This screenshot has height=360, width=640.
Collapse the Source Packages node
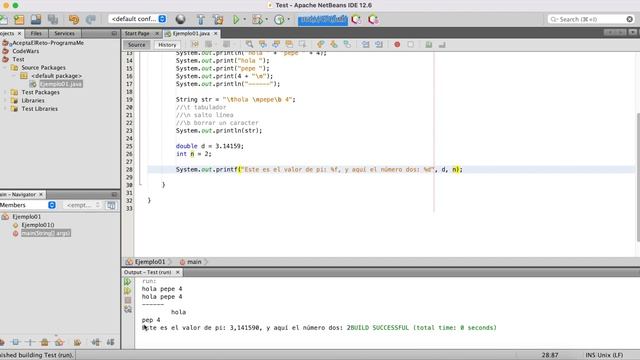(x=5, y=68)
